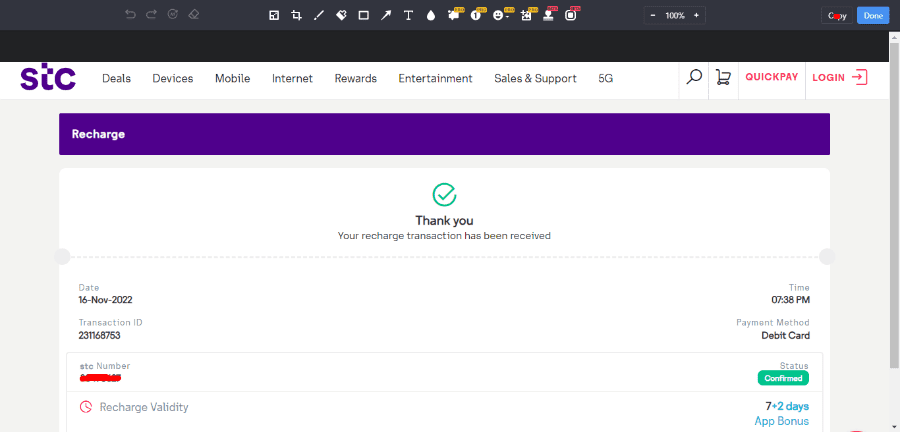Open the Sales & Support menu
This screenshot has width=900, height=432.
pos(535,78)
